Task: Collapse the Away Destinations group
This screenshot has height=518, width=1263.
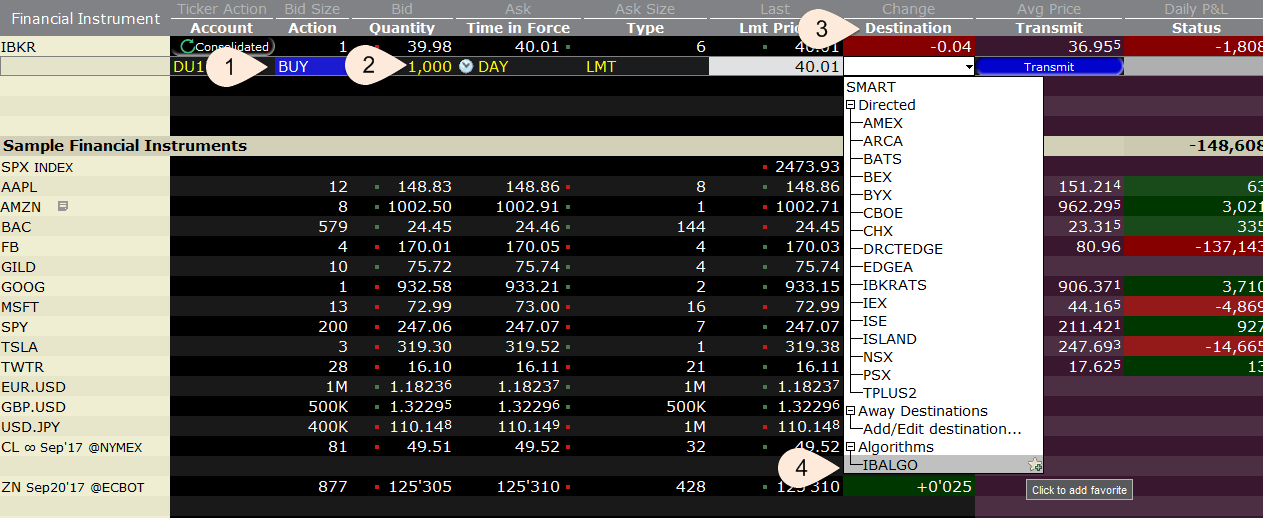Action: (850, 411)
